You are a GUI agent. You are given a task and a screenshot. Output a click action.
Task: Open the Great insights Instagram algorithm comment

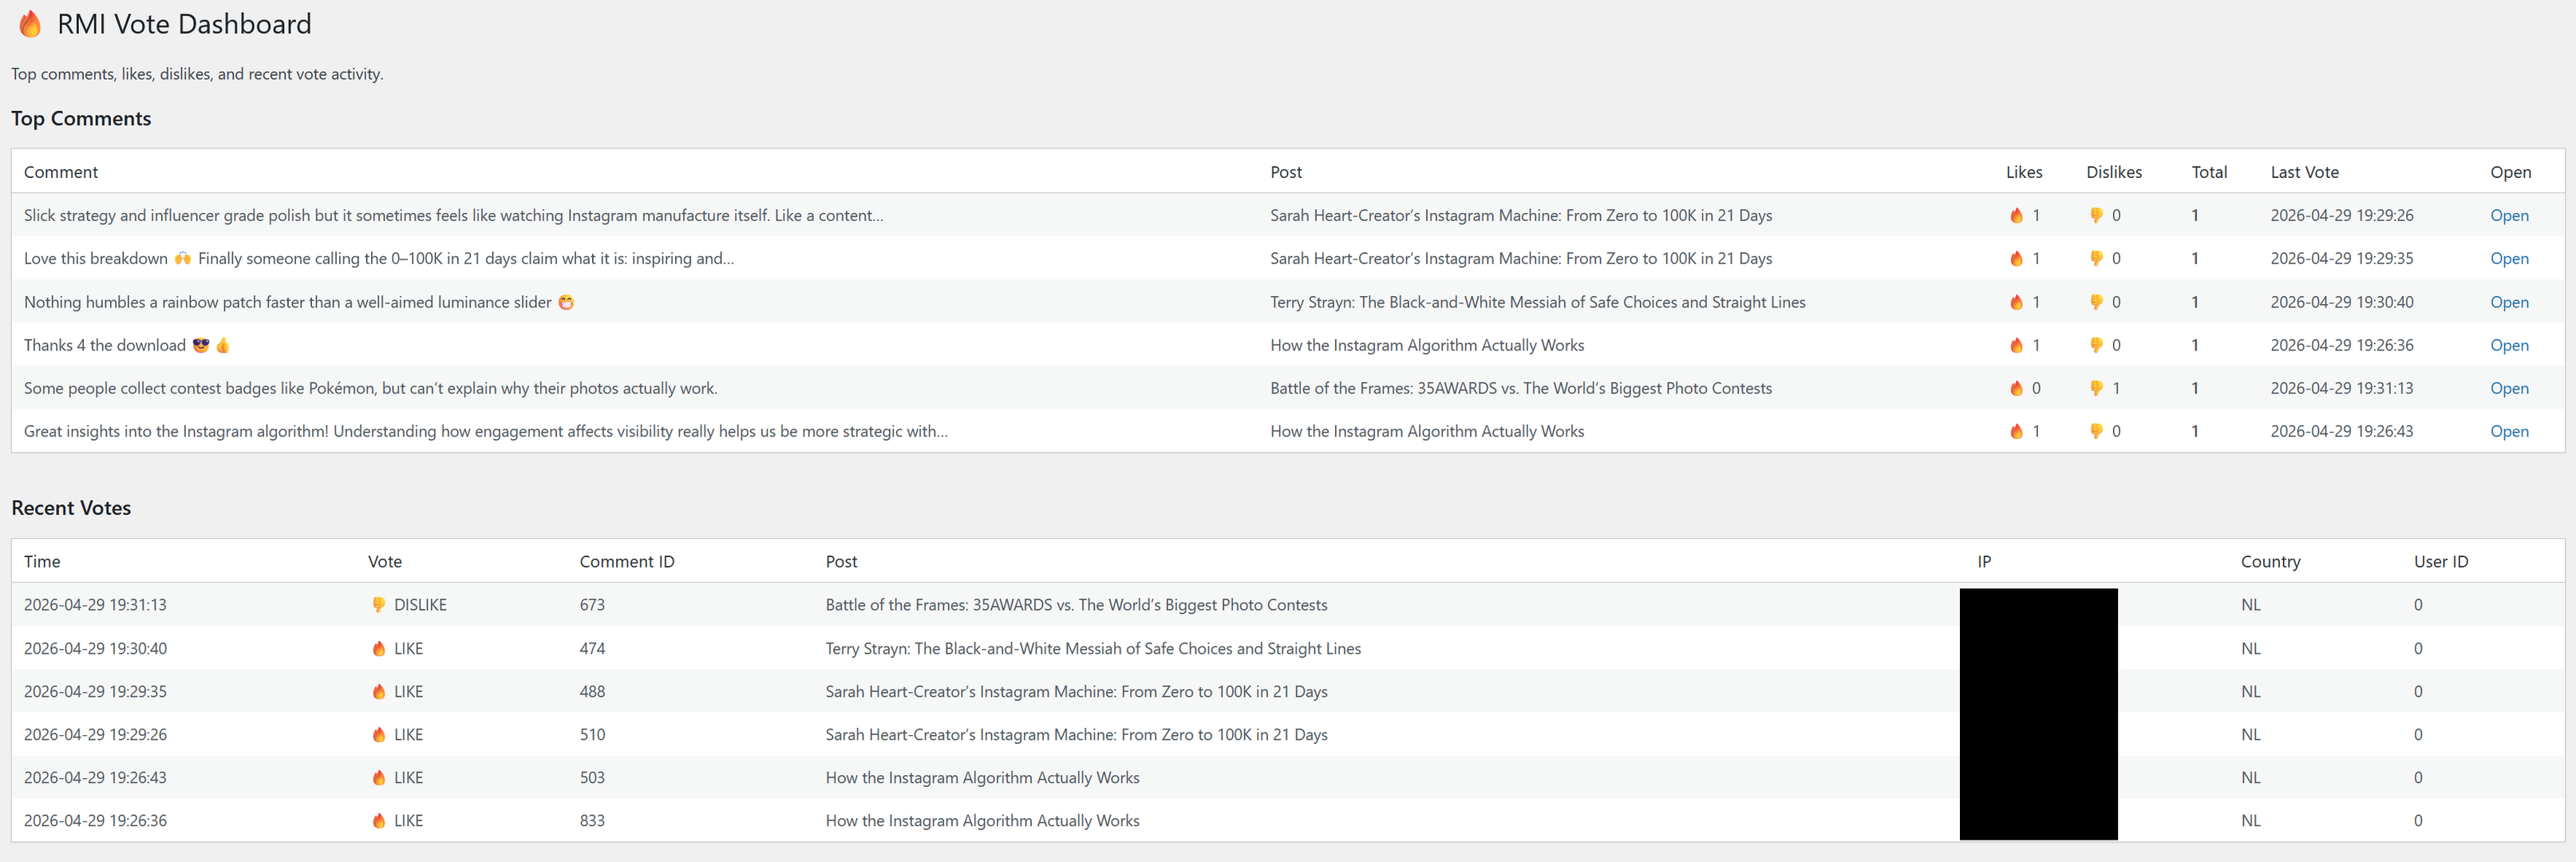(2508, 432)
